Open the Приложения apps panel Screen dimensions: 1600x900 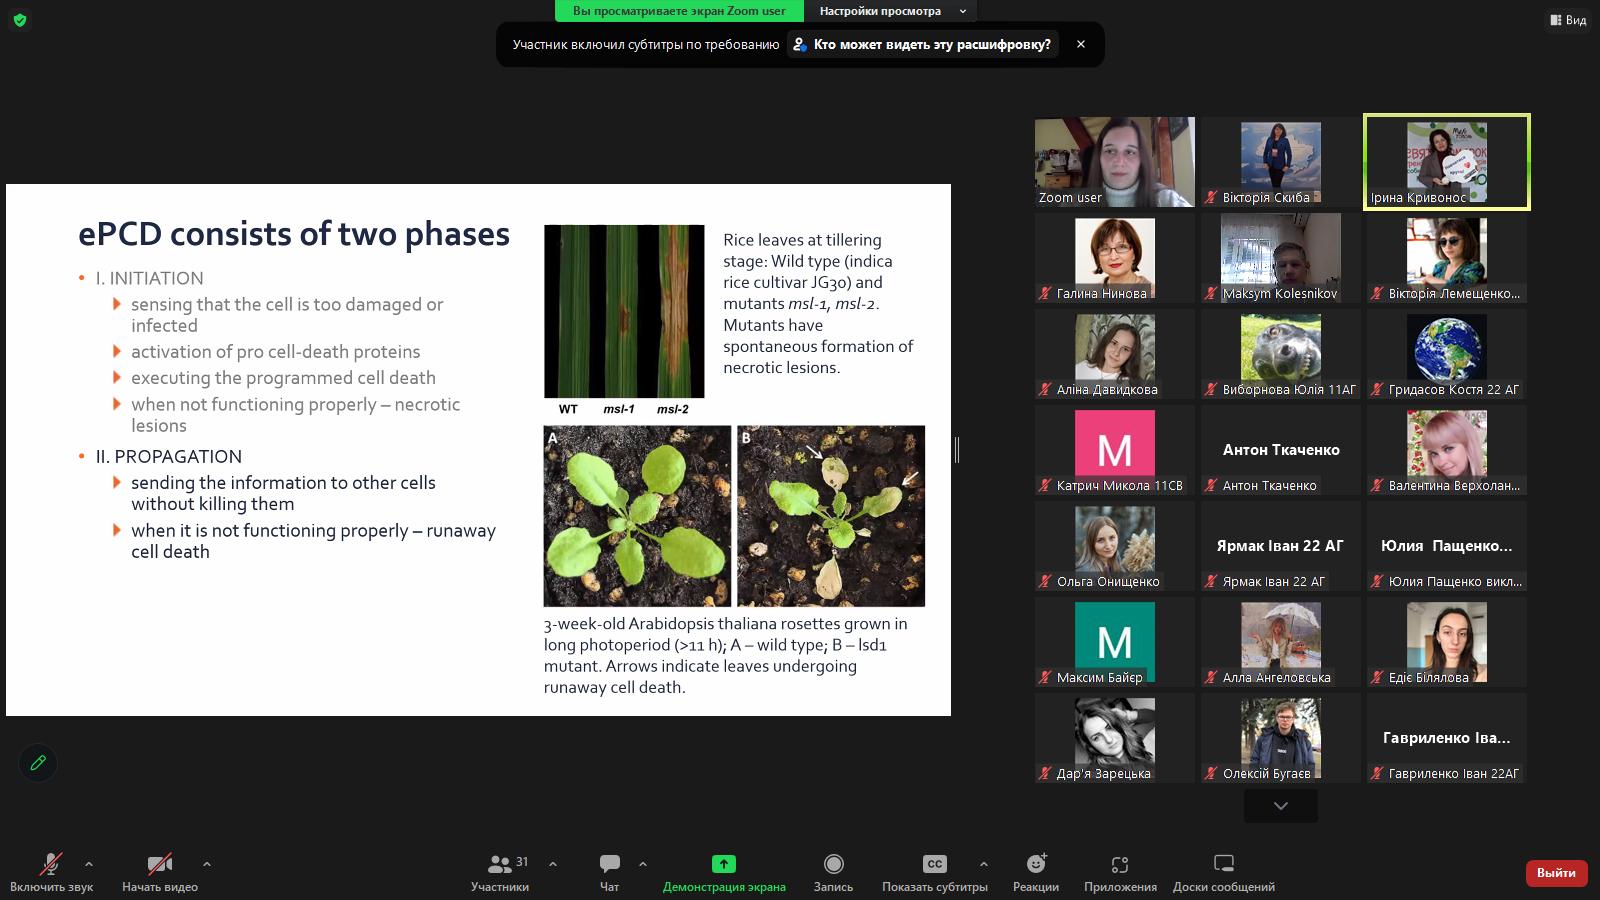[x=1120, y=872]
